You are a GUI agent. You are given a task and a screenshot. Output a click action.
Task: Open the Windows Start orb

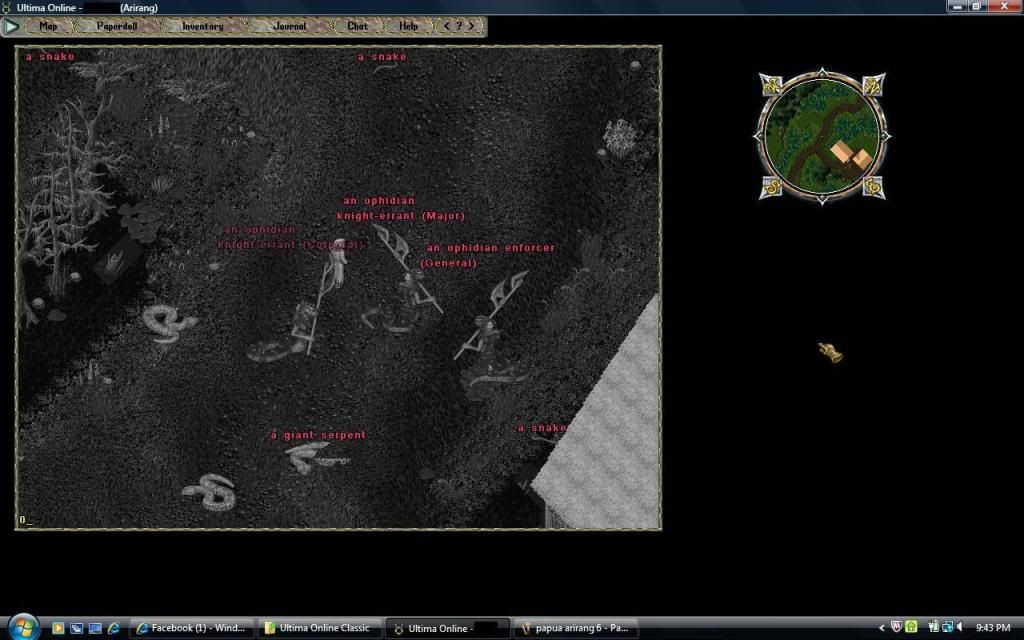pyautogui.click(x=24, y=628)
